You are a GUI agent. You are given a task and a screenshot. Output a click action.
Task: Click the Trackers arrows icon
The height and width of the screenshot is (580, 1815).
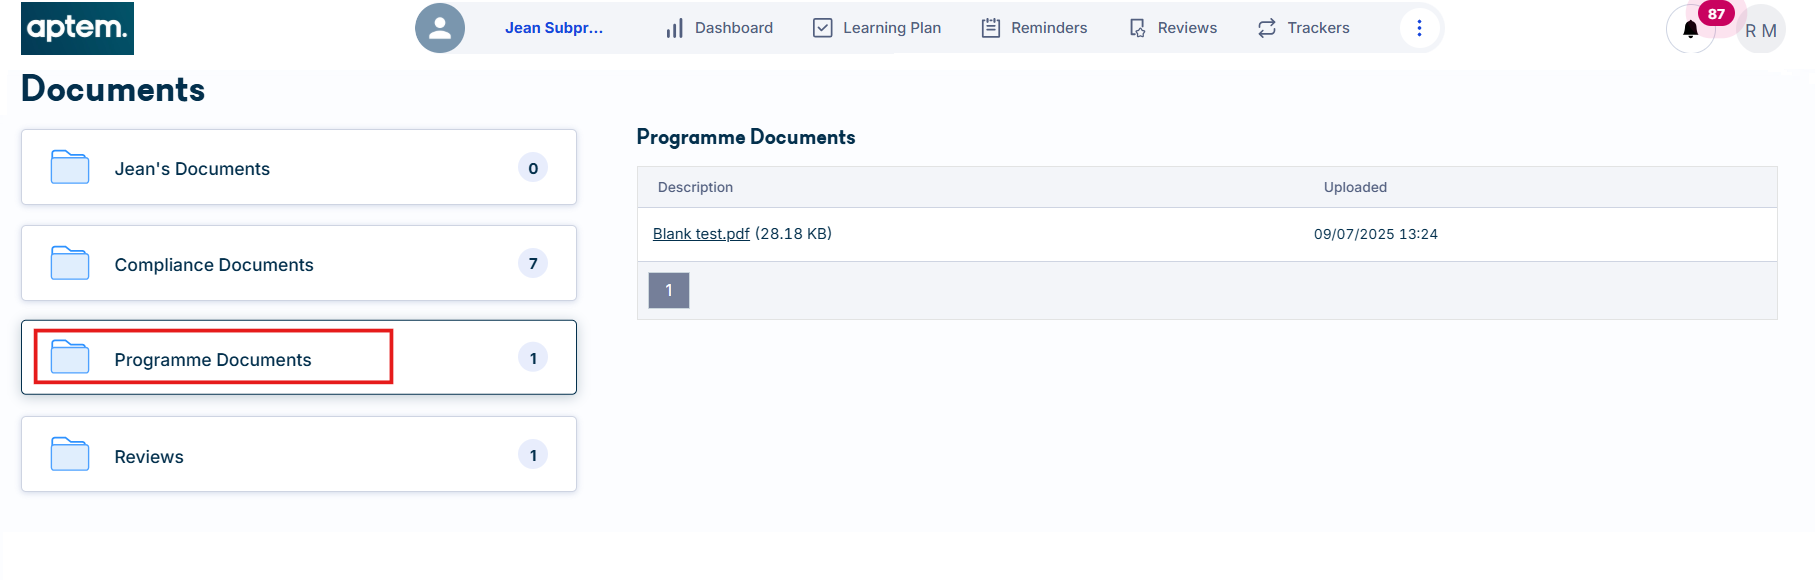(x=1267, y=28)
